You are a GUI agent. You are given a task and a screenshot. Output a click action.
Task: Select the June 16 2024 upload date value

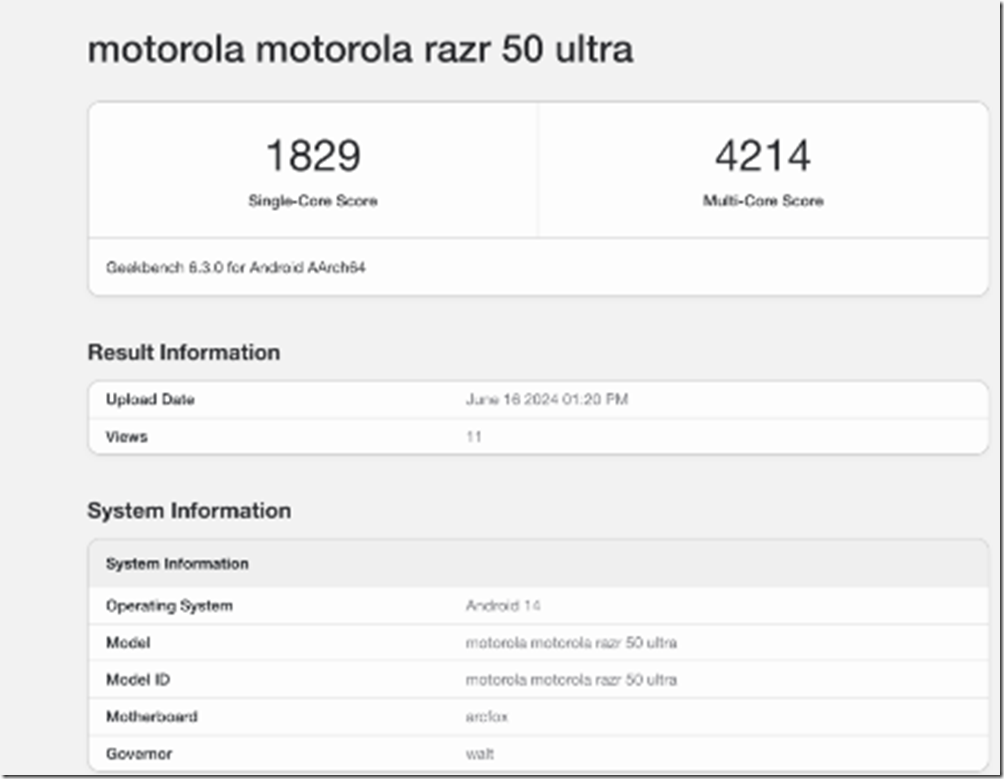(546, 400)
